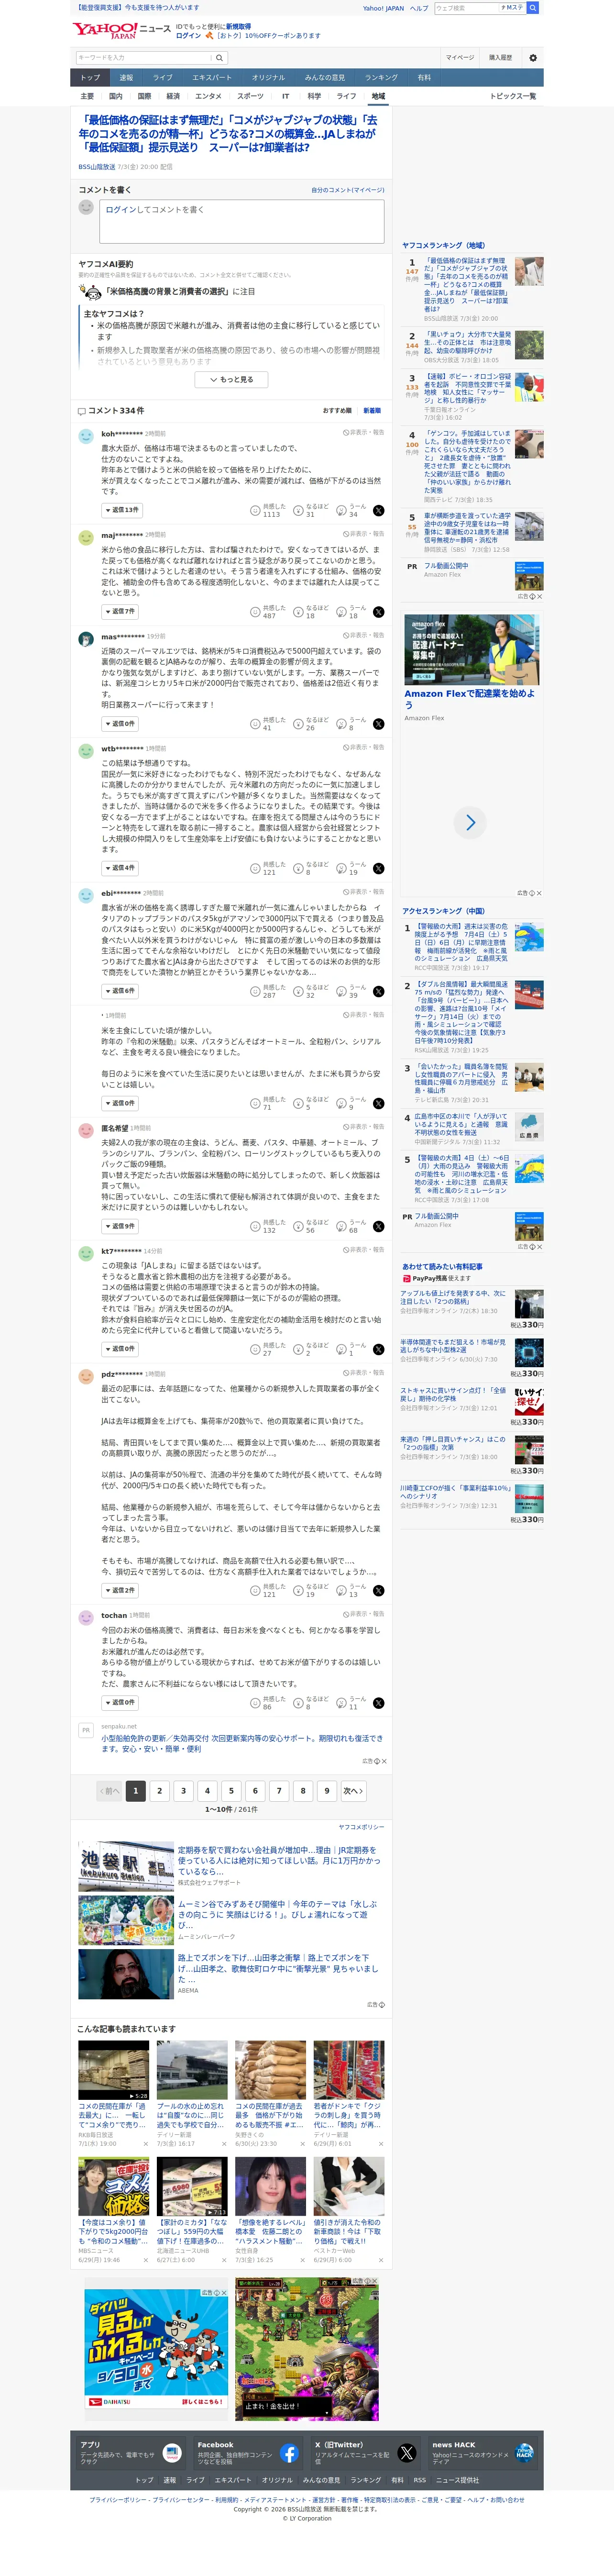Open the 速報 navigation tab
The width and height of the screenshot is (614, 2576).
click(x=126, y=77)
